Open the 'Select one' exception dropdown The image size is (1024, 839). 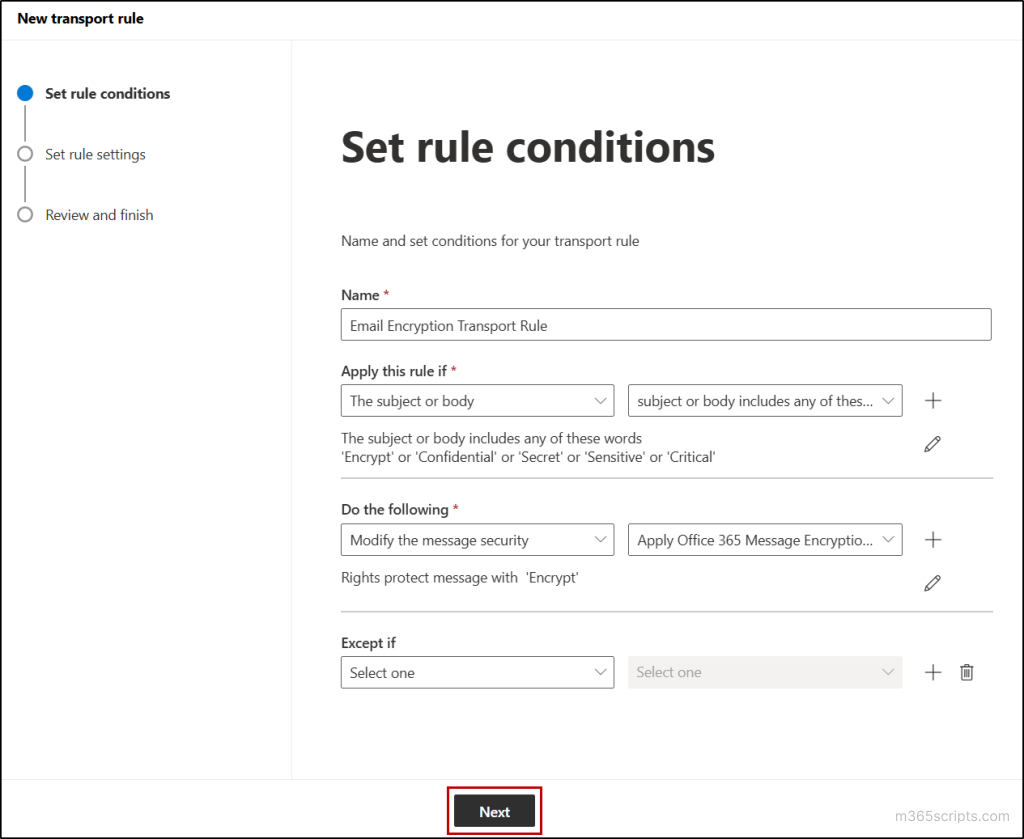[477, 672]
